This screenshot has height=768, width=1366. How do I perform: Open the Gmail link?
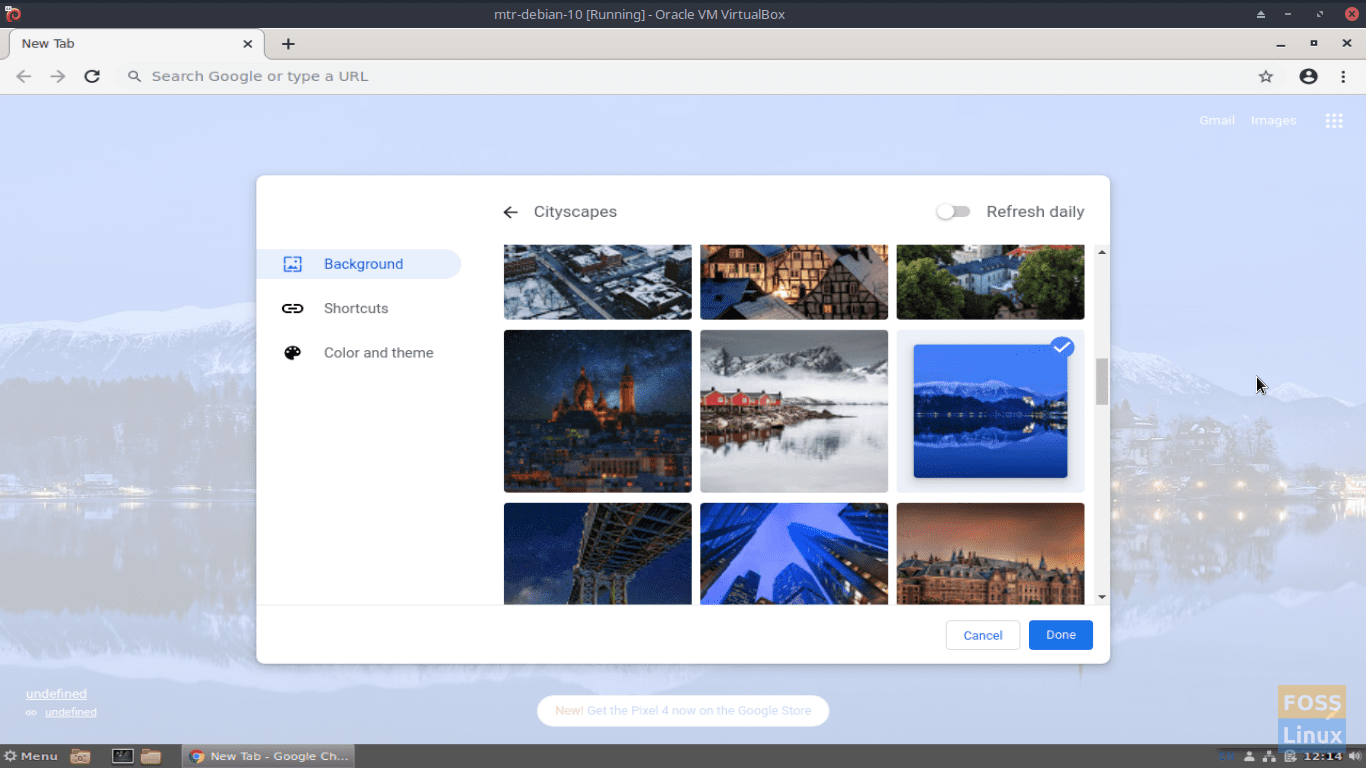1217,120
